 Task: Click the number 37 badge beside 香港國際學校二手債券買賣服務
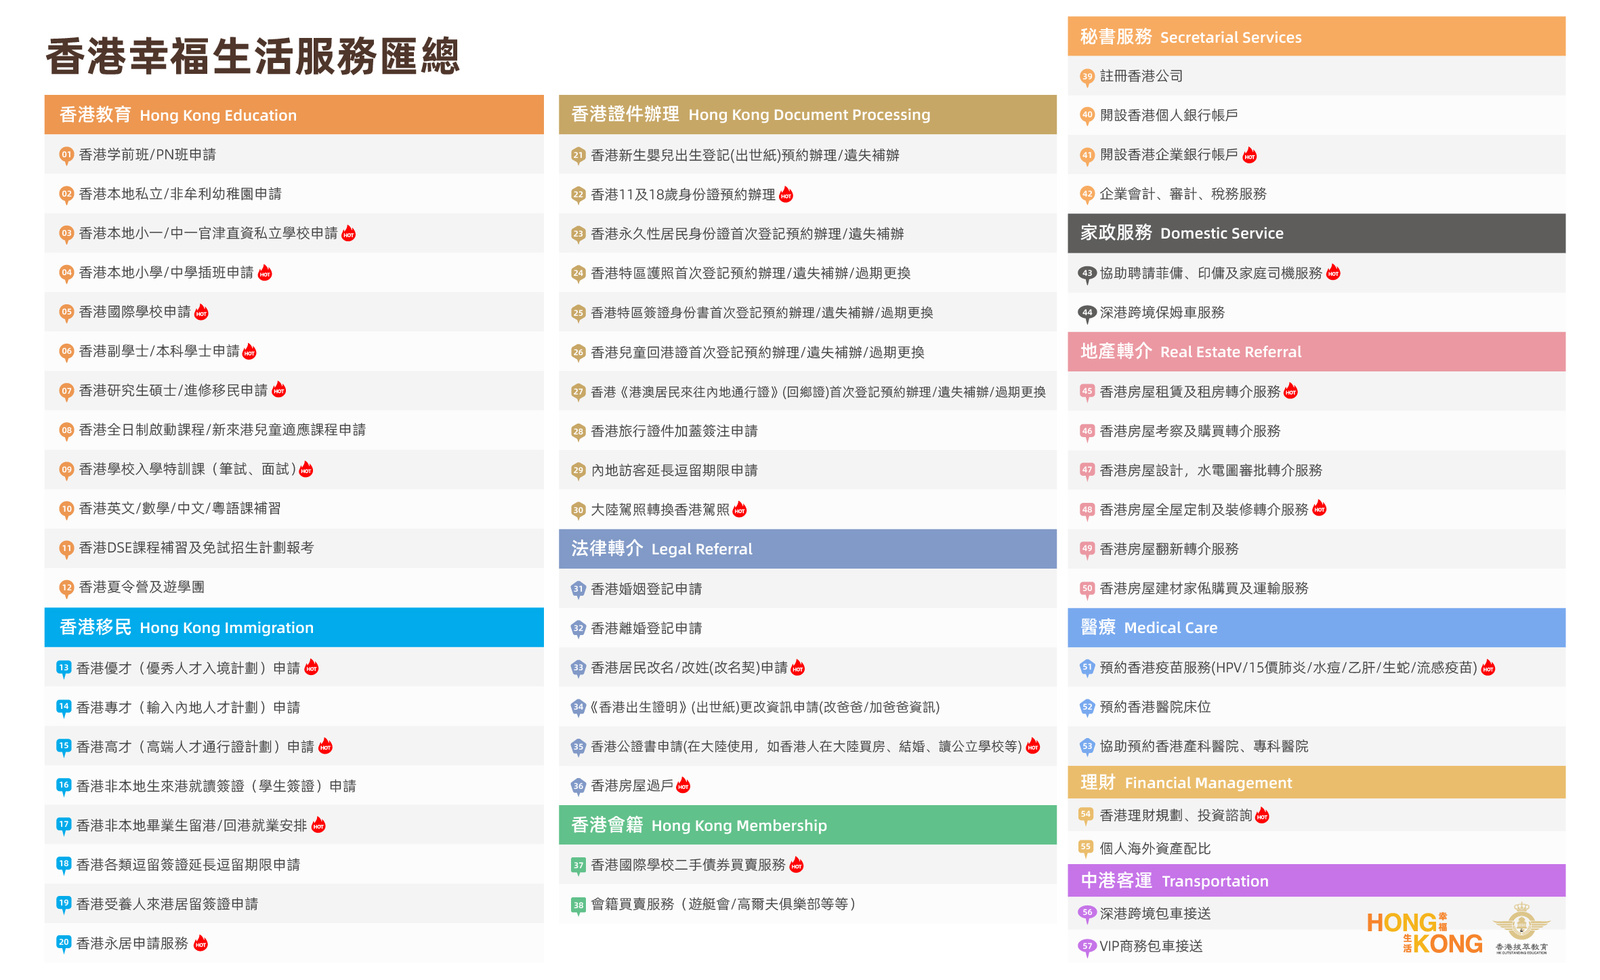pos(578,865)
